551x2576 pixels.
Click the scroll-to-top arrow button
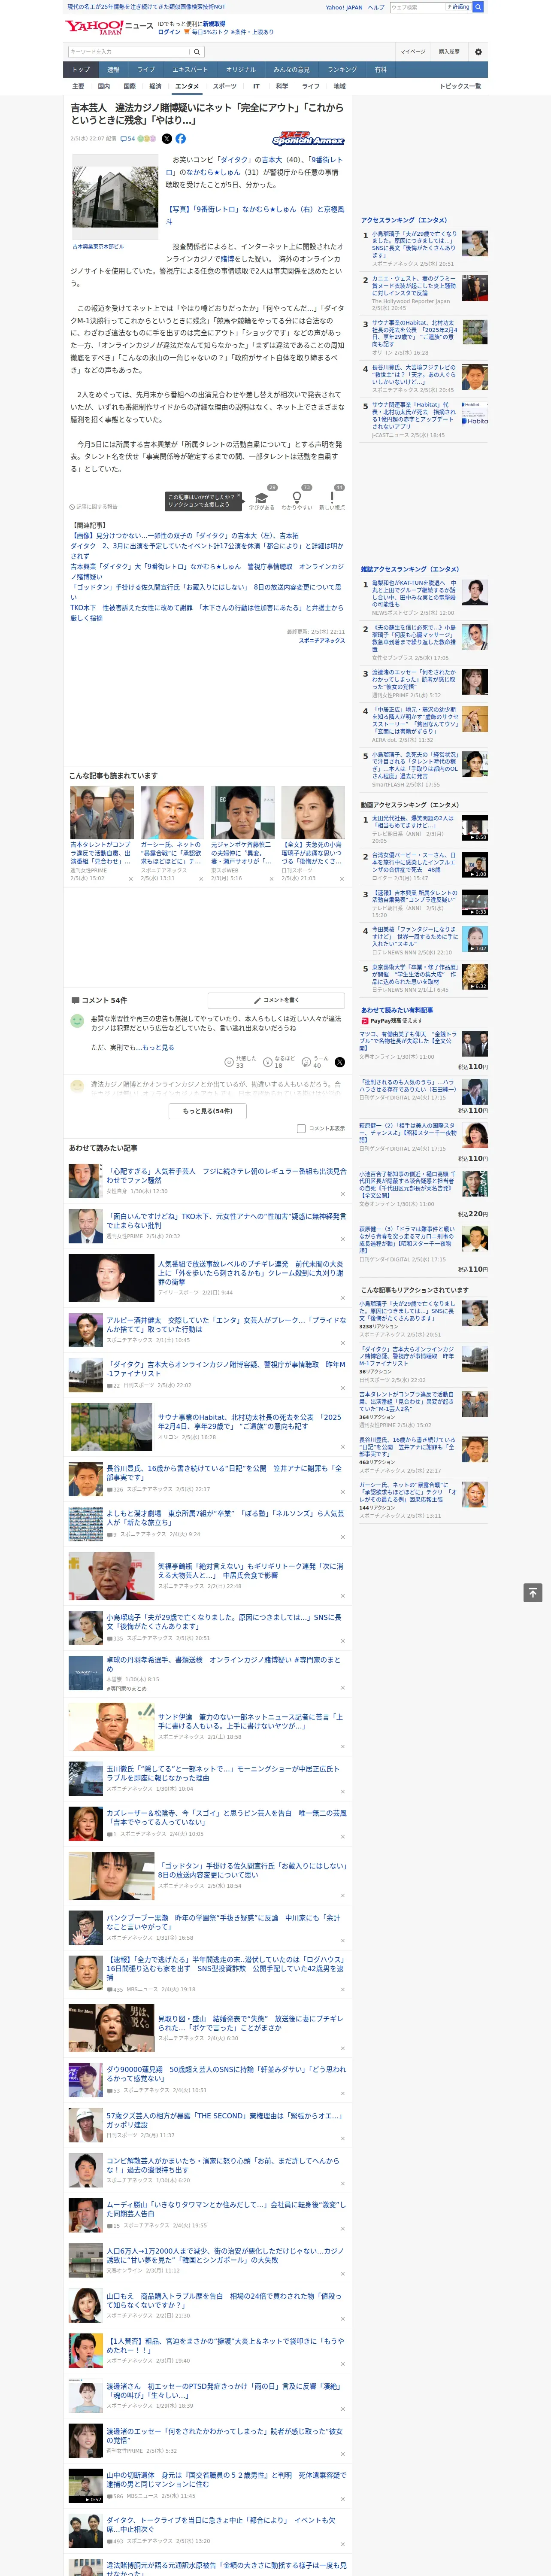[x=533, y=1593]
